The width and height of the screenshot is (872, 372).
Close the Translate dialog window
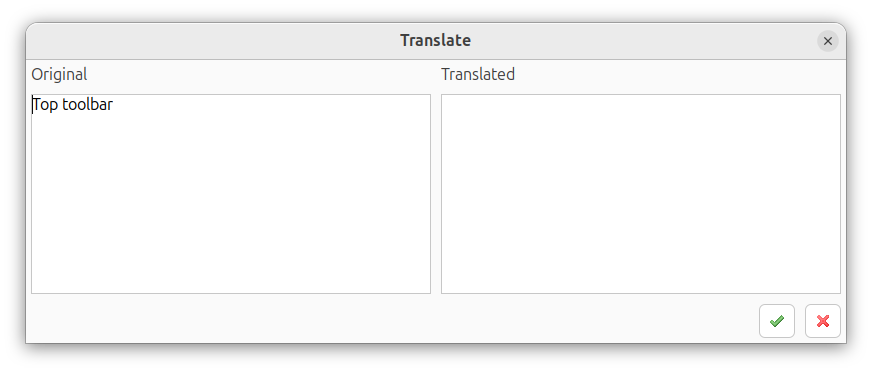click(828, 41)
